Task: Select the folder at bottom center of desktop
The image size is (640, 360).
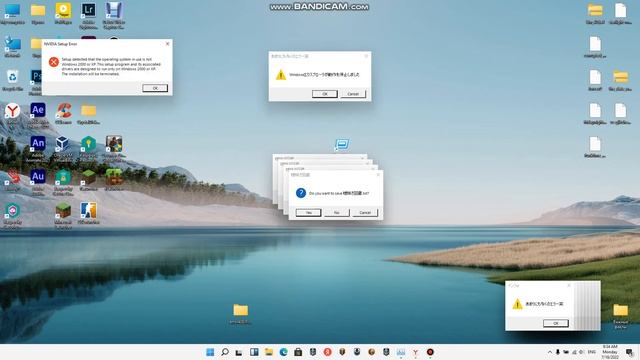Action: tap(240, 310)
